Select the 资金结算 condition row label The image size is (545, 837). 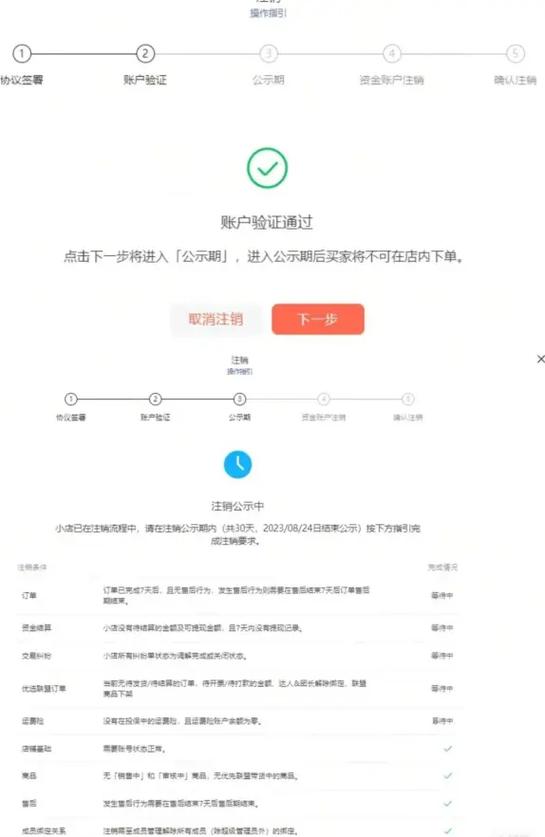coord(36,628)
